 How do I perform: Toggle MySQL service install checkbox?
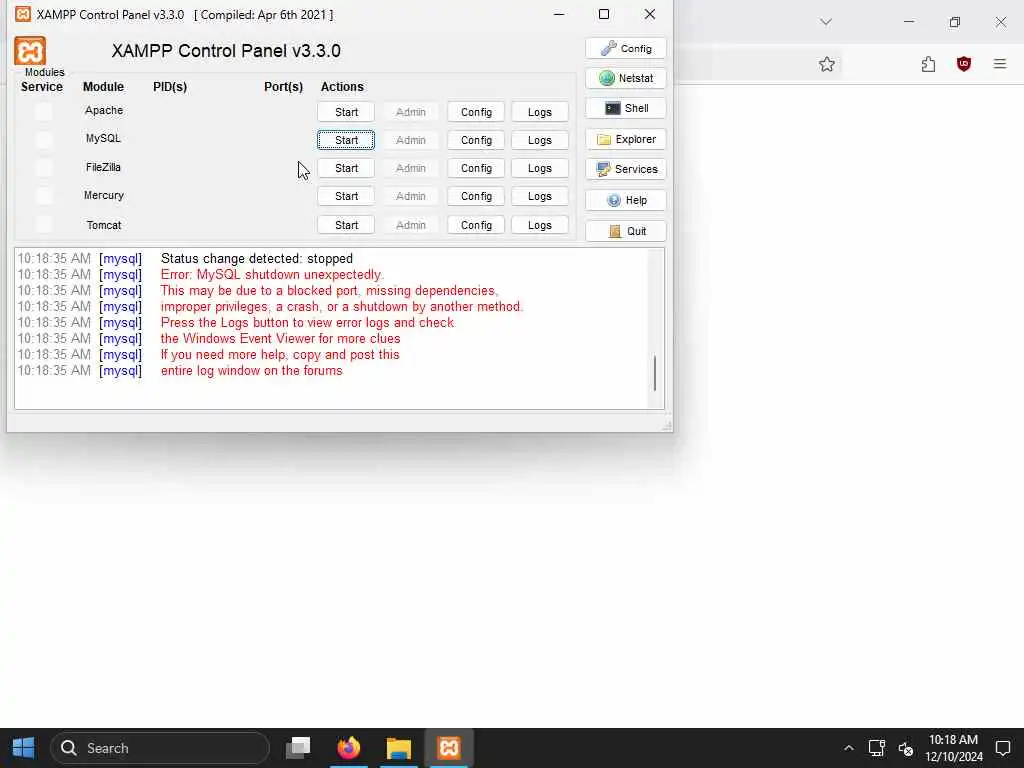[x=44, y=140]
